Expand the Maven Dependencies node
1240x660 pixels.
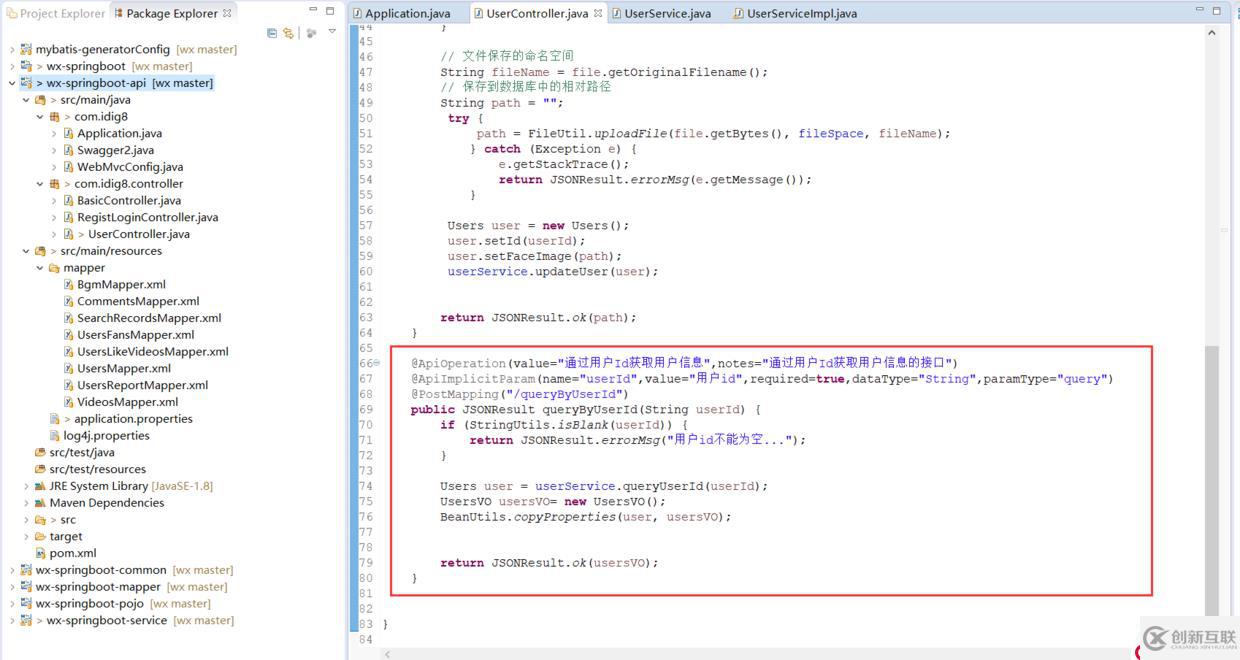(26, 503)
